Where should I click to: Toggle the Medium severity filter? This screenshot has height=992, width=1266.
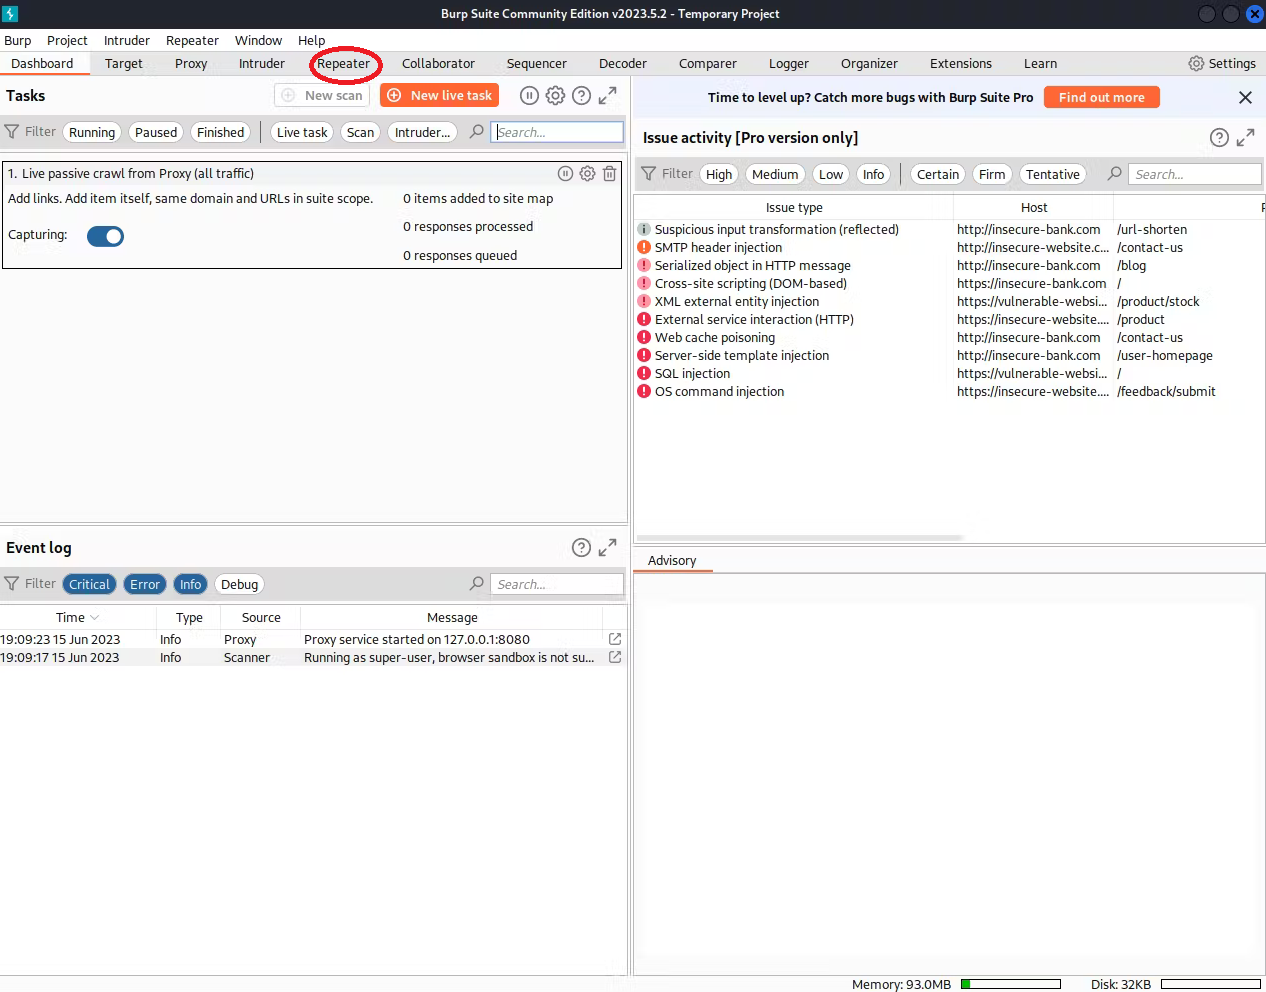775,174
